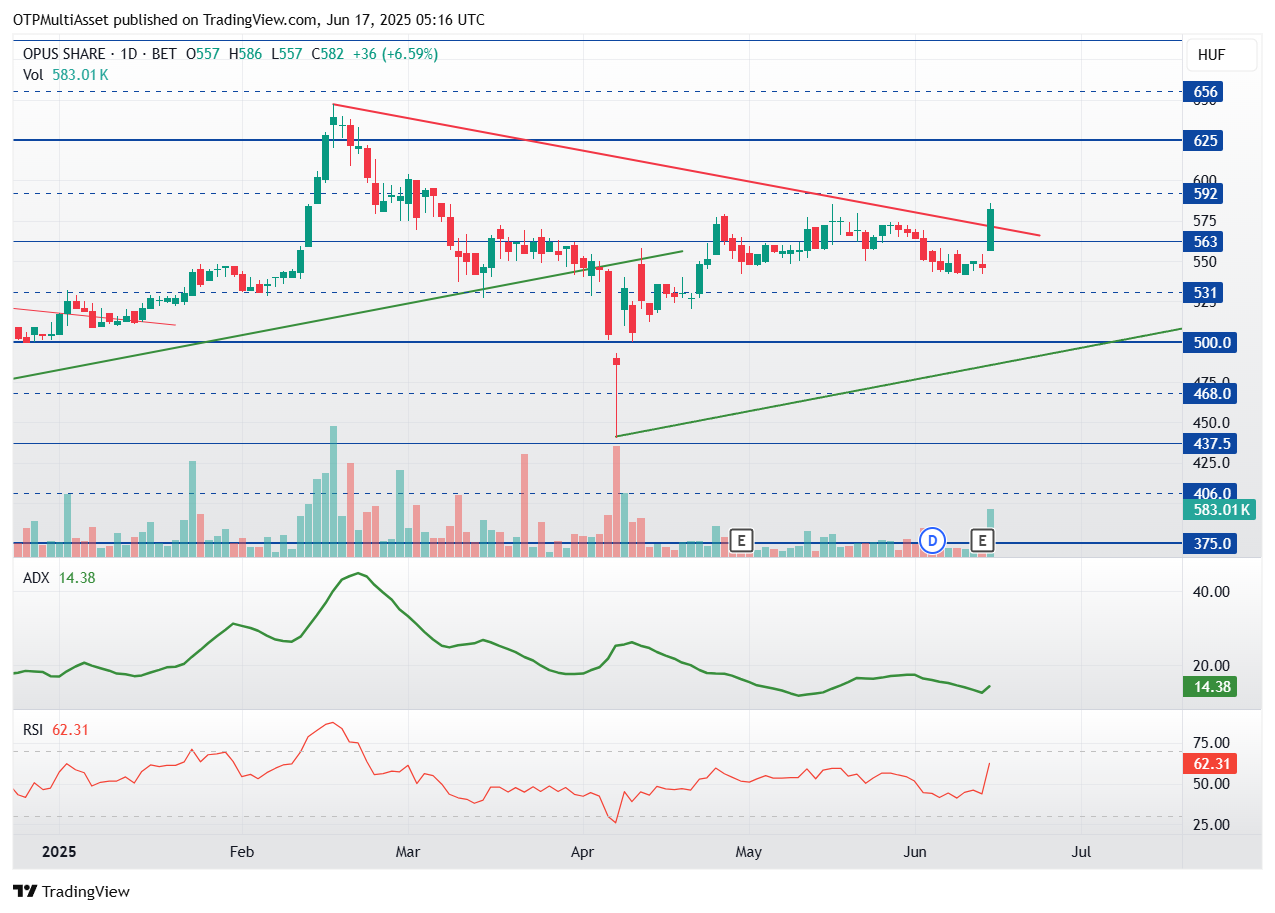
Task: Click the OPUS SHARE symbol title
Action: (66, 54)
